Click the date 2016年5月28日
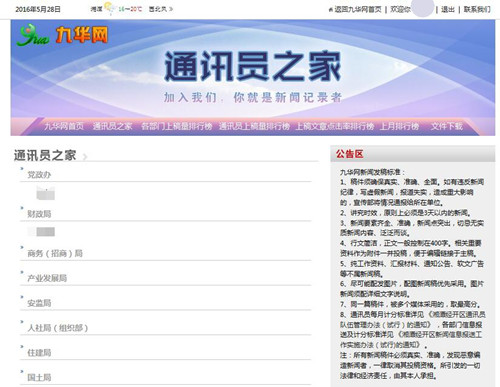500x387 pixels. tap(38, 9)
